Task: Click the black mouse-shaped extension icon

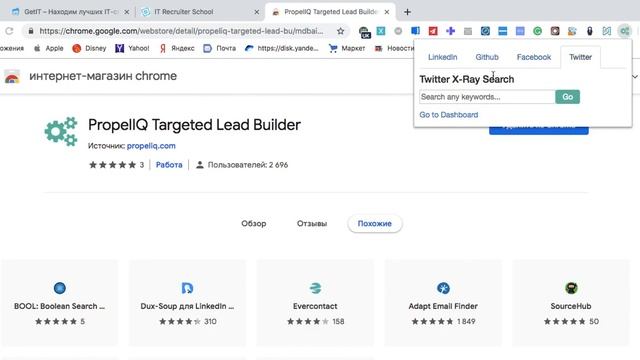Action: click(x=590, y=31)
